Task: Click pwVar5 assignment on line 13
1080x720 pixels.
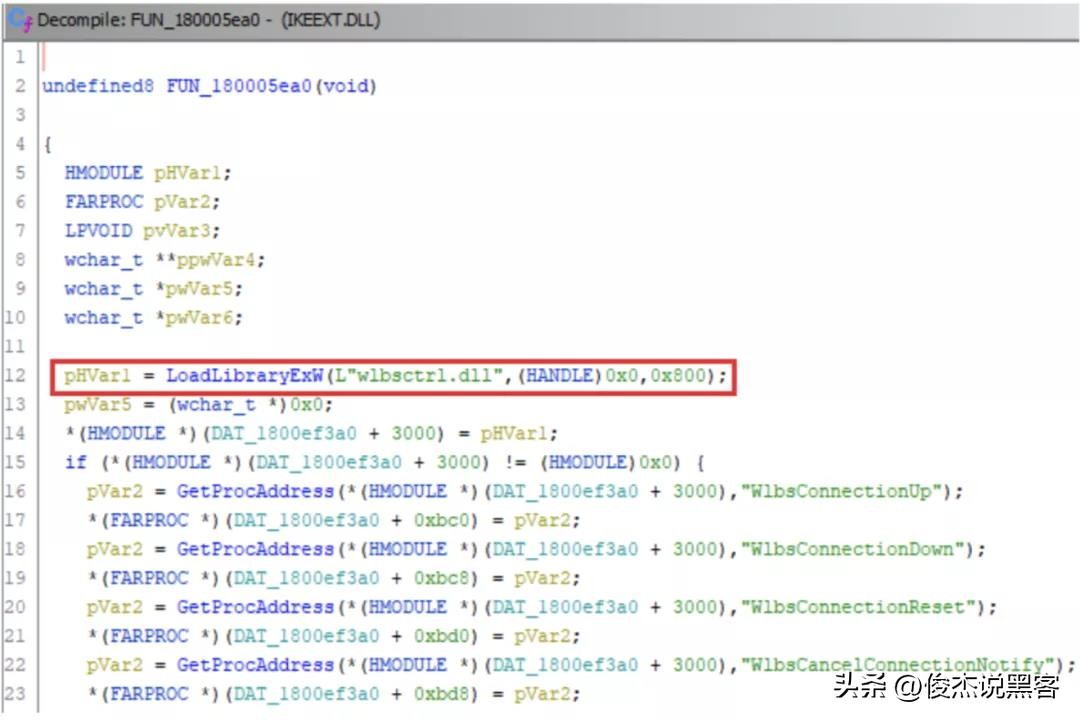Action: click(98, 404)
